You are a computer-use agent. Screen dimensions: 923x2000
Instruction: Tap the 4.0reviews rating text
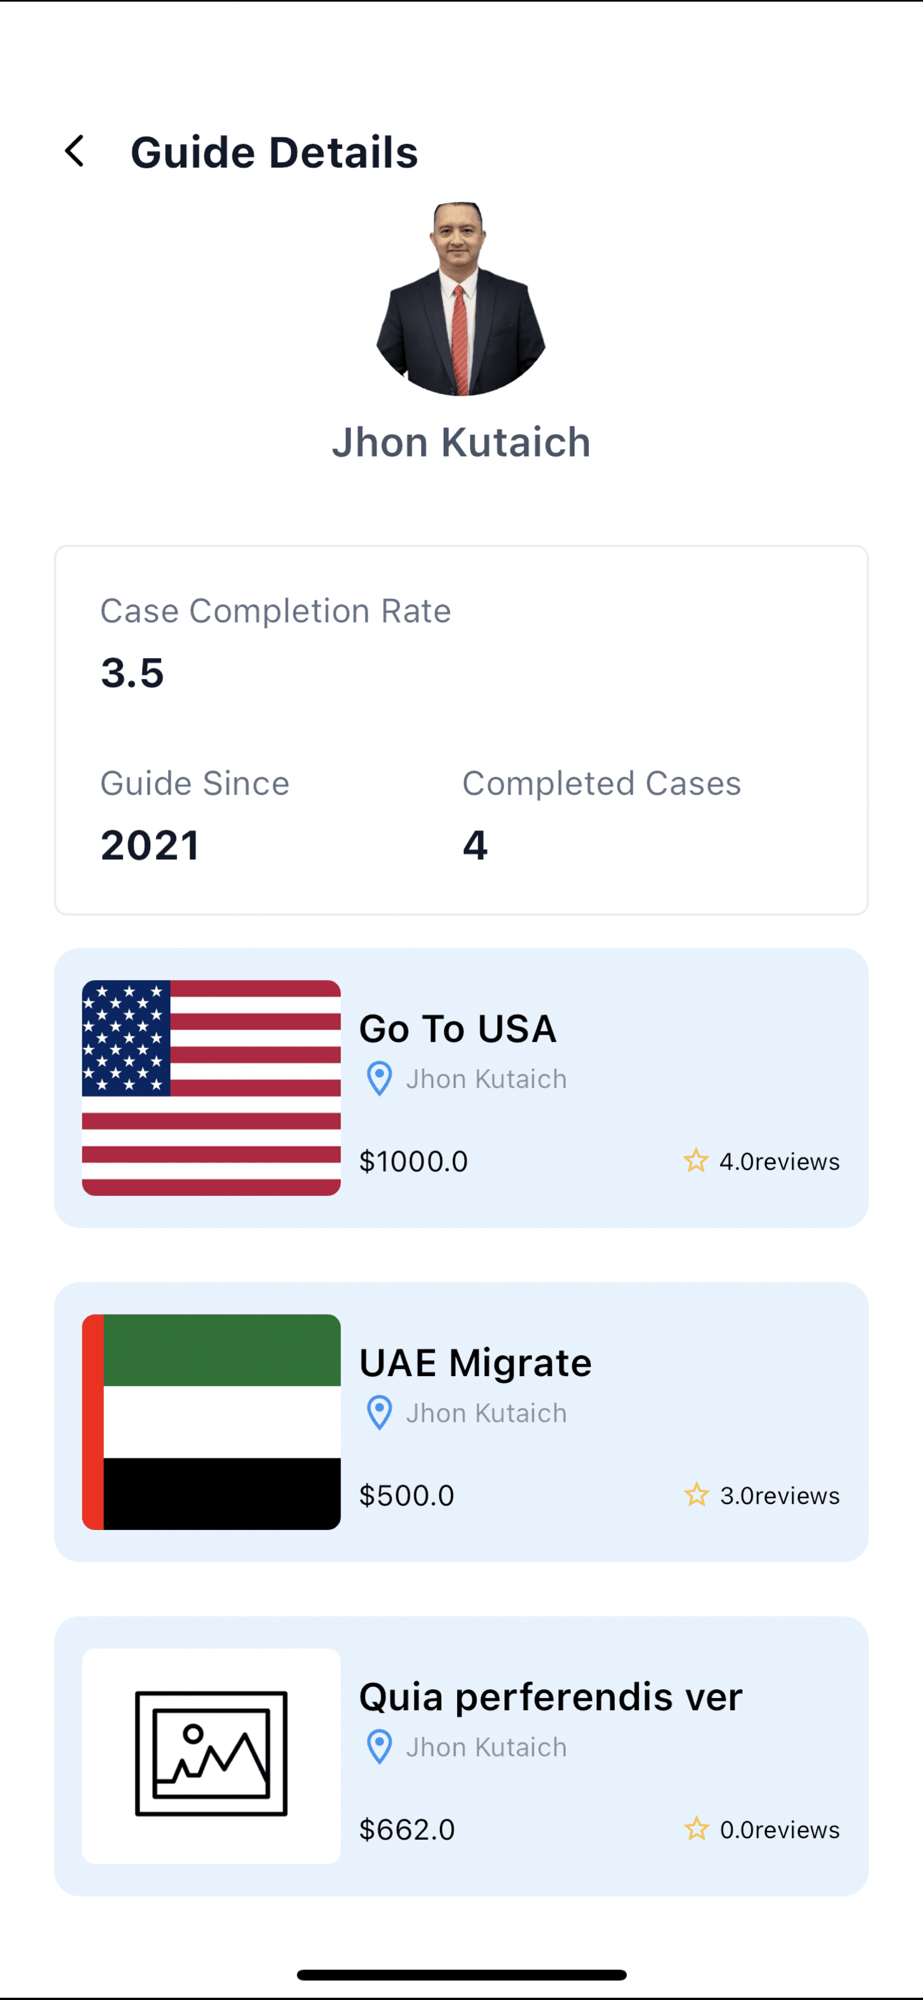pyautogui.click(x=780, y=1162)
